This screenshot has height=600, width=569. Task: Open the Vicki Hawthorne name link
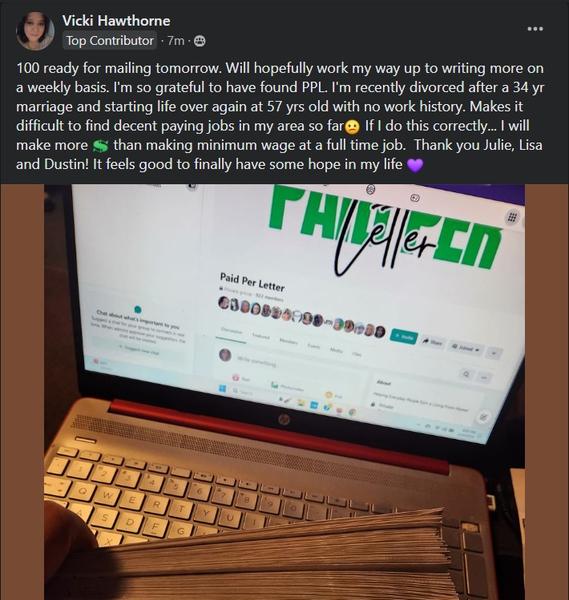[x=116, y=21]
